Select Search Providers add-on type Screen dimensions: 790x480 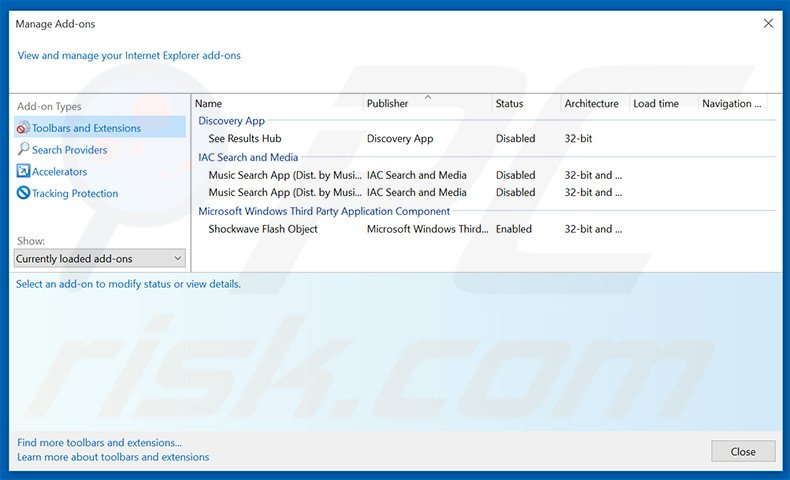click(70, 150)
